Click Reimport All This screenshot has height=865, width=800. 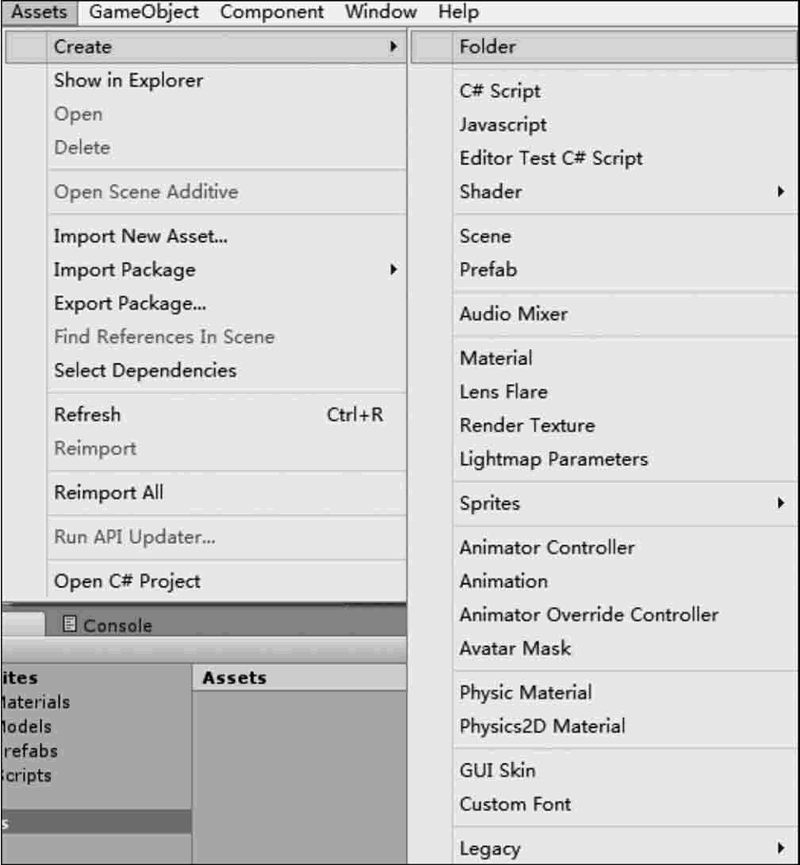point(109,493)
